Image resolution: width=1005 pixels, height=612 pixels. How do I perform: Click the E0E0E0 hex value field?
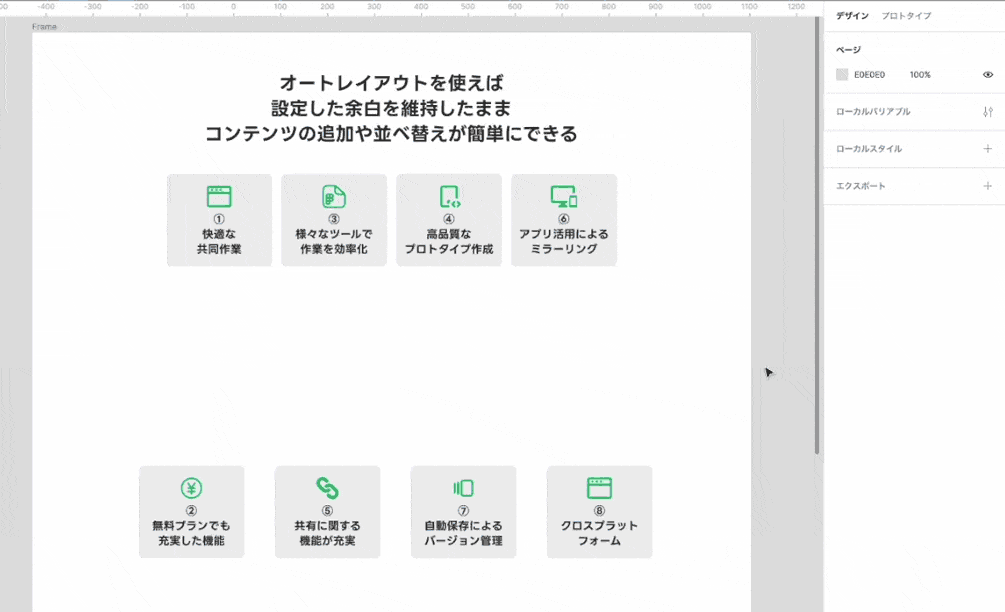pos(869,75)
